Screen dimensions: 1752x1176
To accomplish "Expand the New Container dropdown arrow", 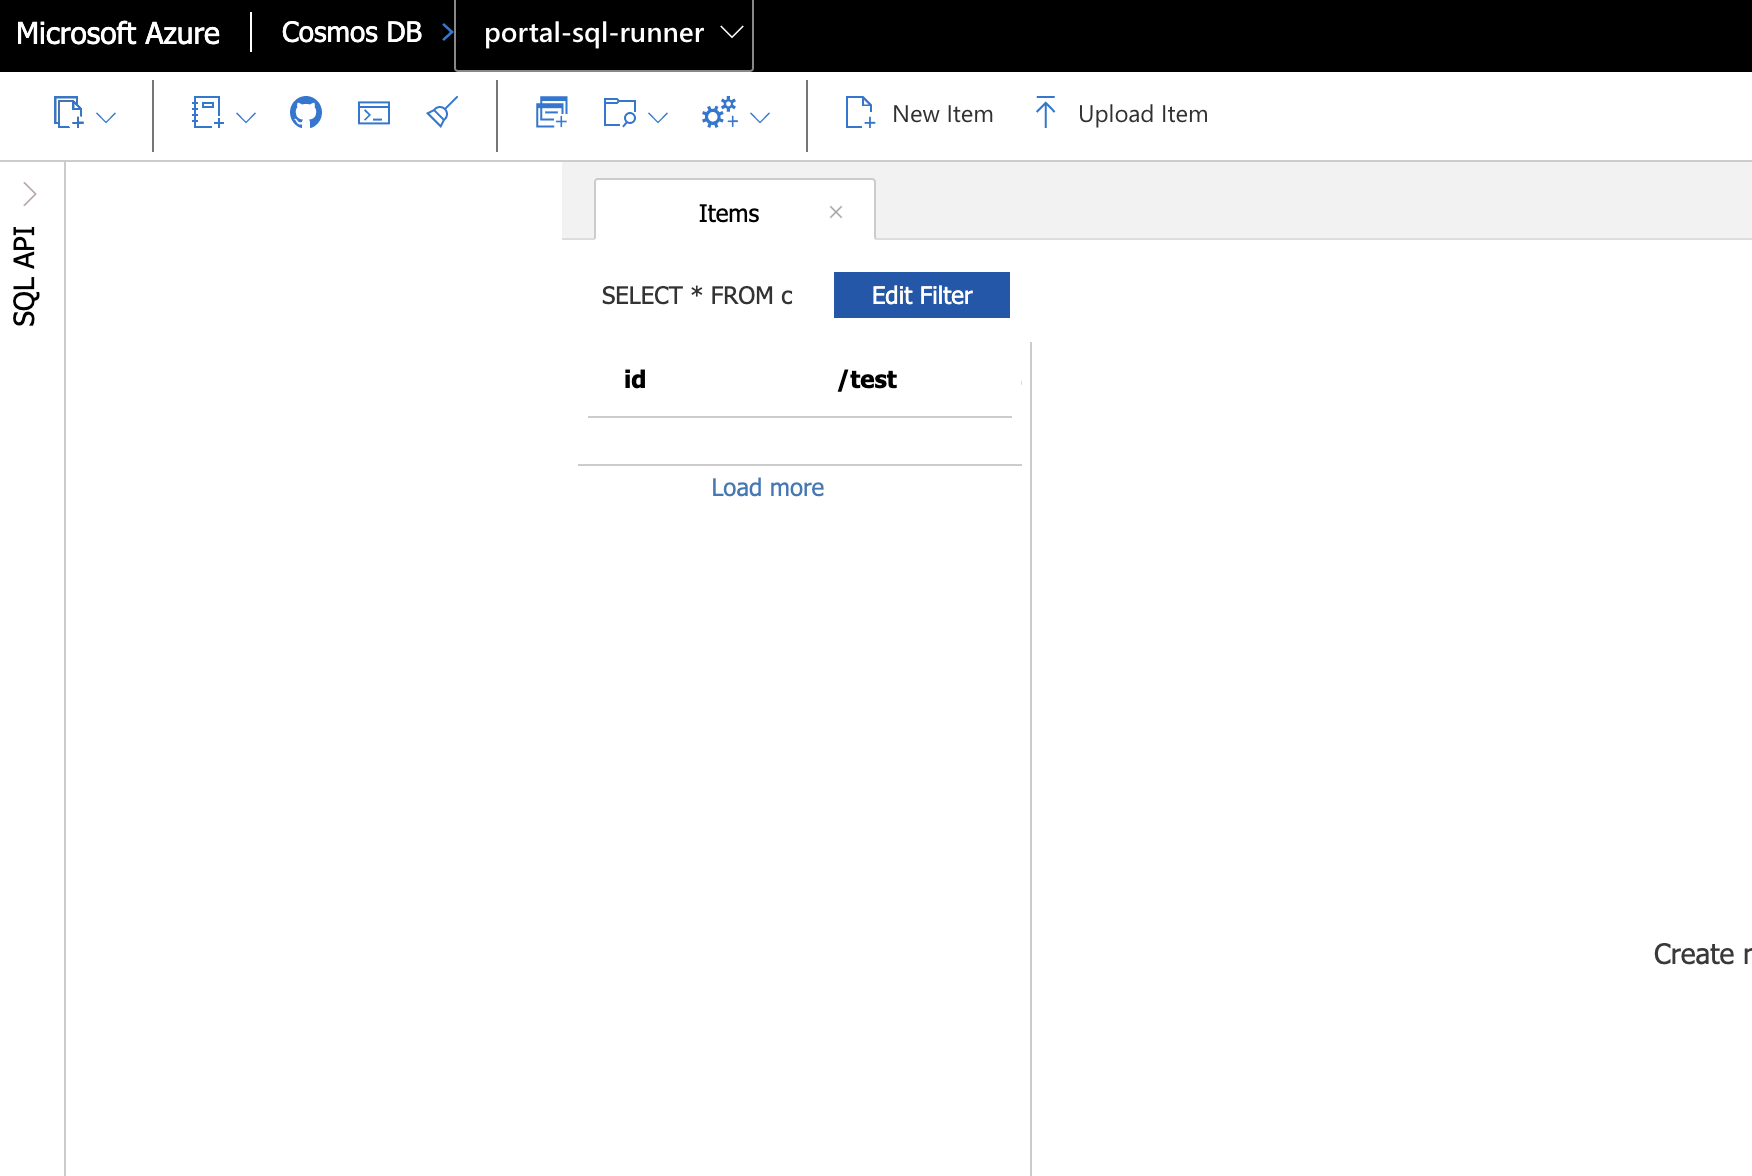I will 106,117.
